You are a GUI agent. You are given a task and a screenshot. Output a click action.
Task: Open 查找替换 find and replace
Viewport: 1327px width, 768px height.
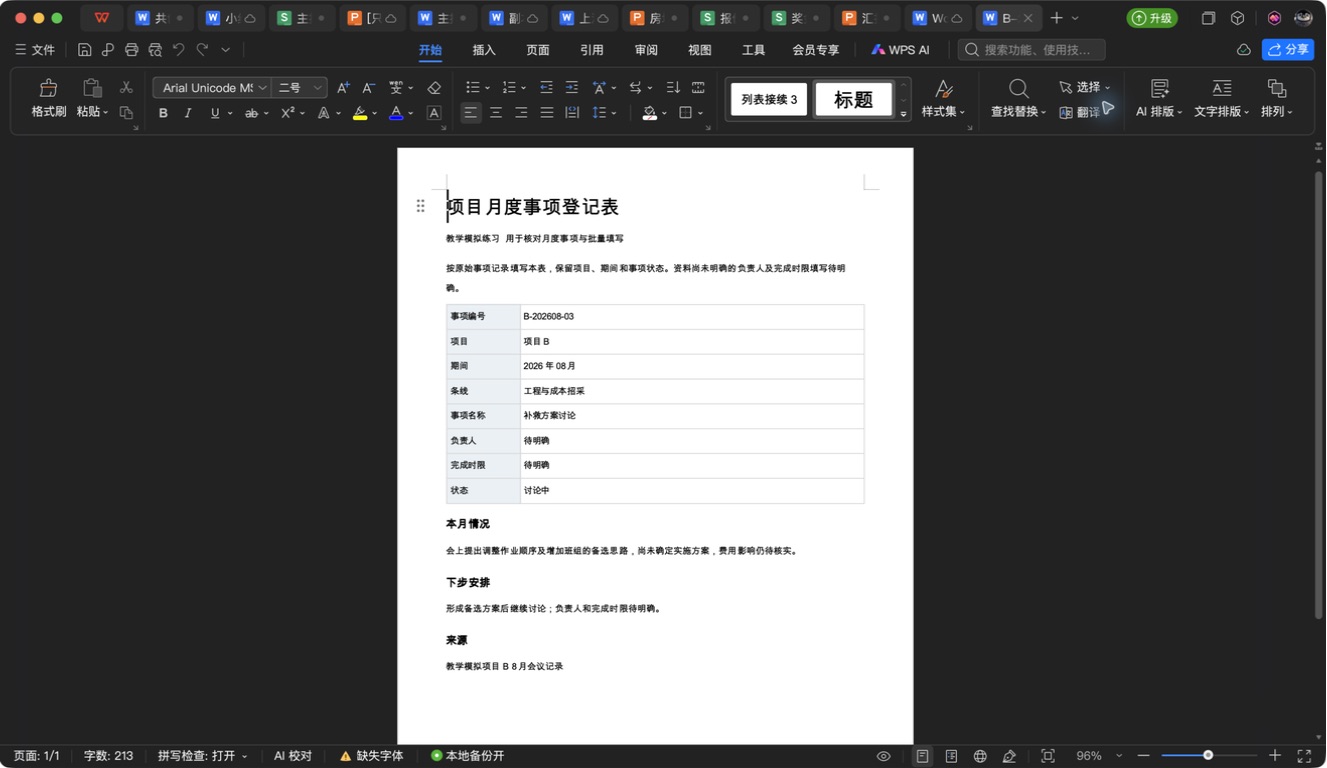1018,99
